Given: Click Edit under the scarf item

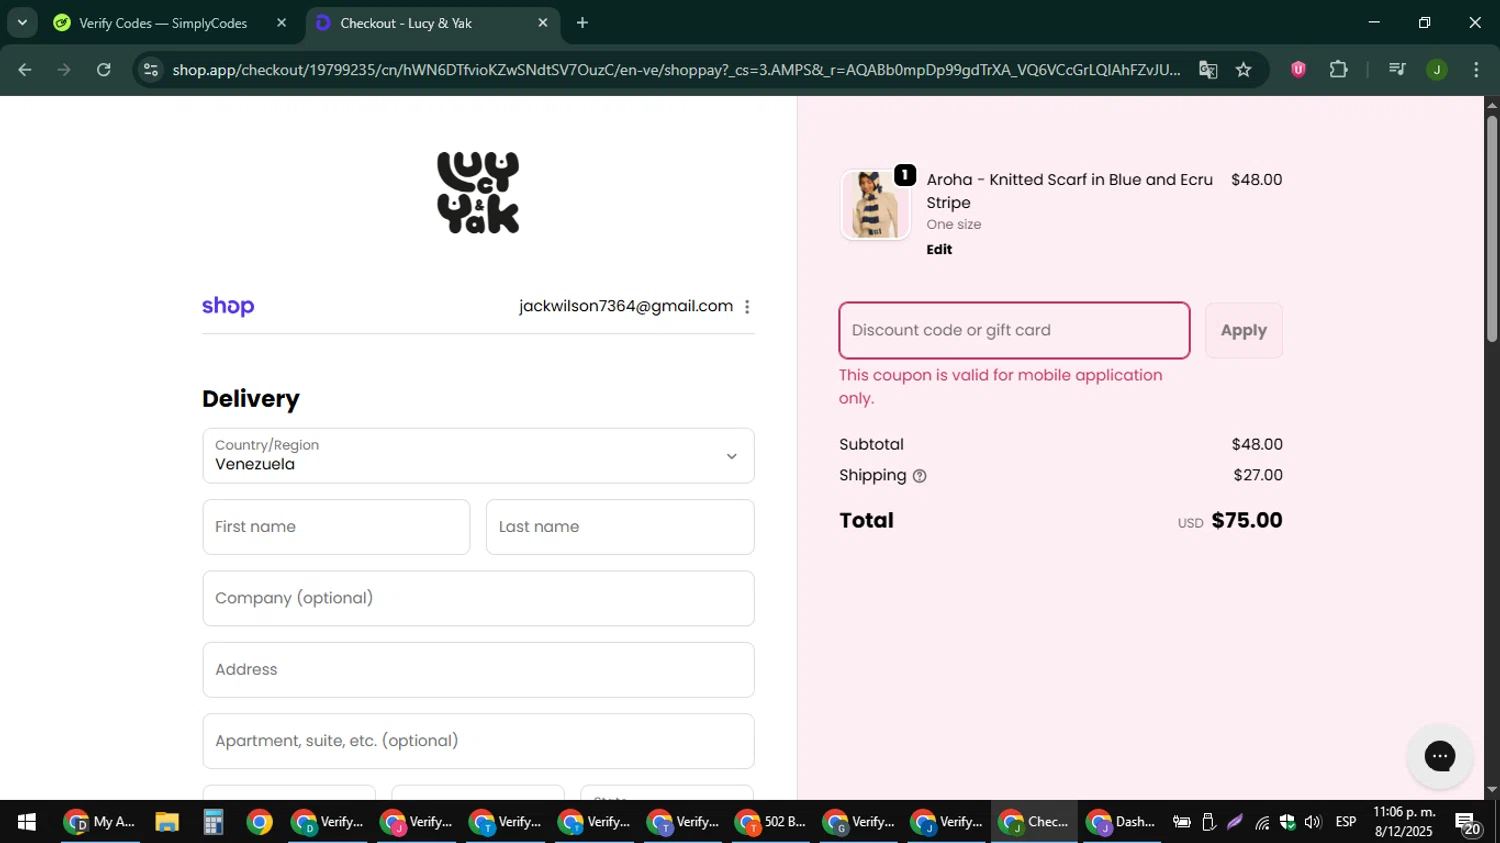Looking at the screenshot, I should (x=939, y=250).
